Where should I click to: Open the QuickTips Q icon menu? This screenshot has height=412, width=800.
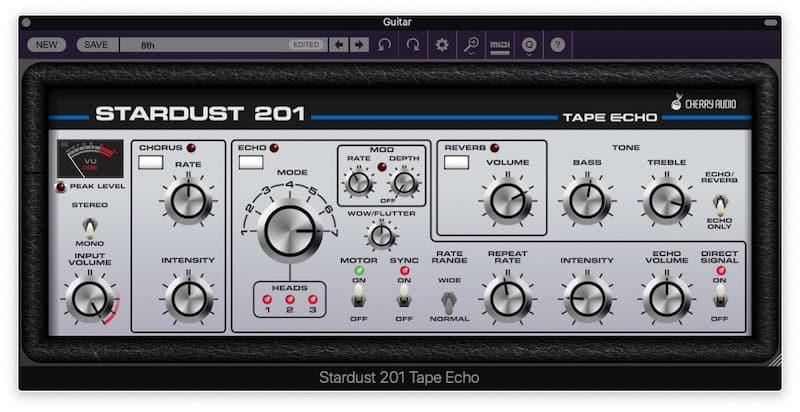coord(529,45)
